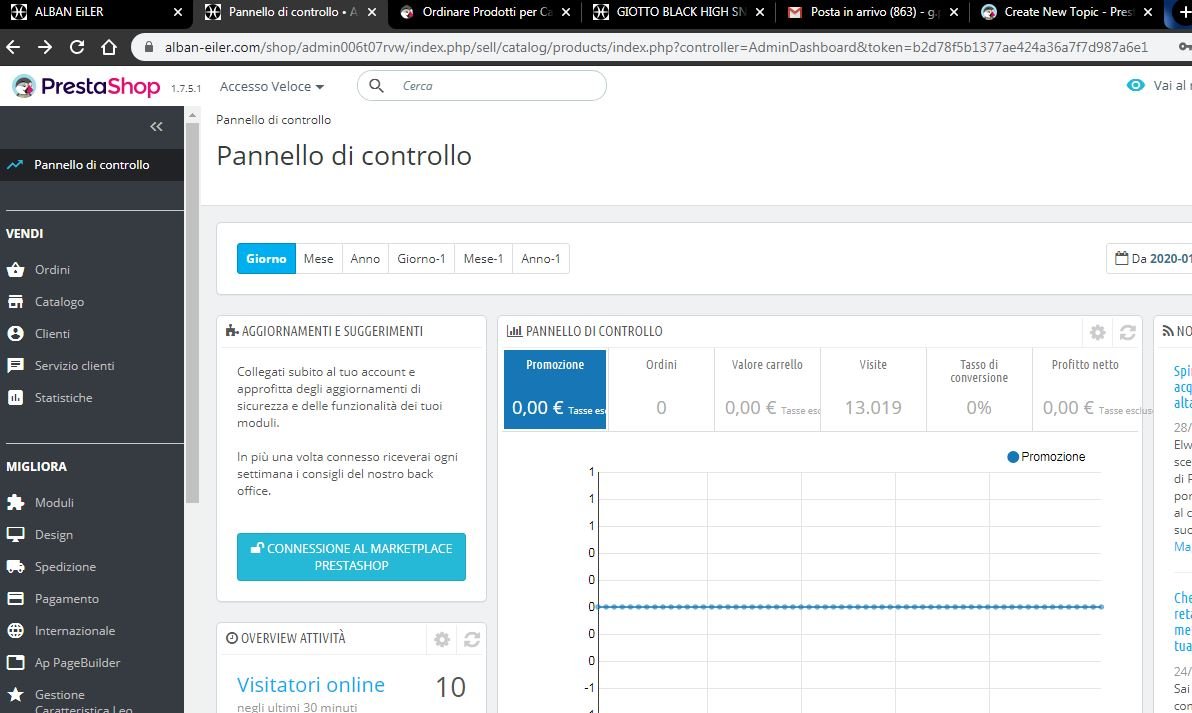1192x713 pixels.
Task: Close the Posta in arrivo browser tab
Action: pyautogui.click(x=954, y=12)
